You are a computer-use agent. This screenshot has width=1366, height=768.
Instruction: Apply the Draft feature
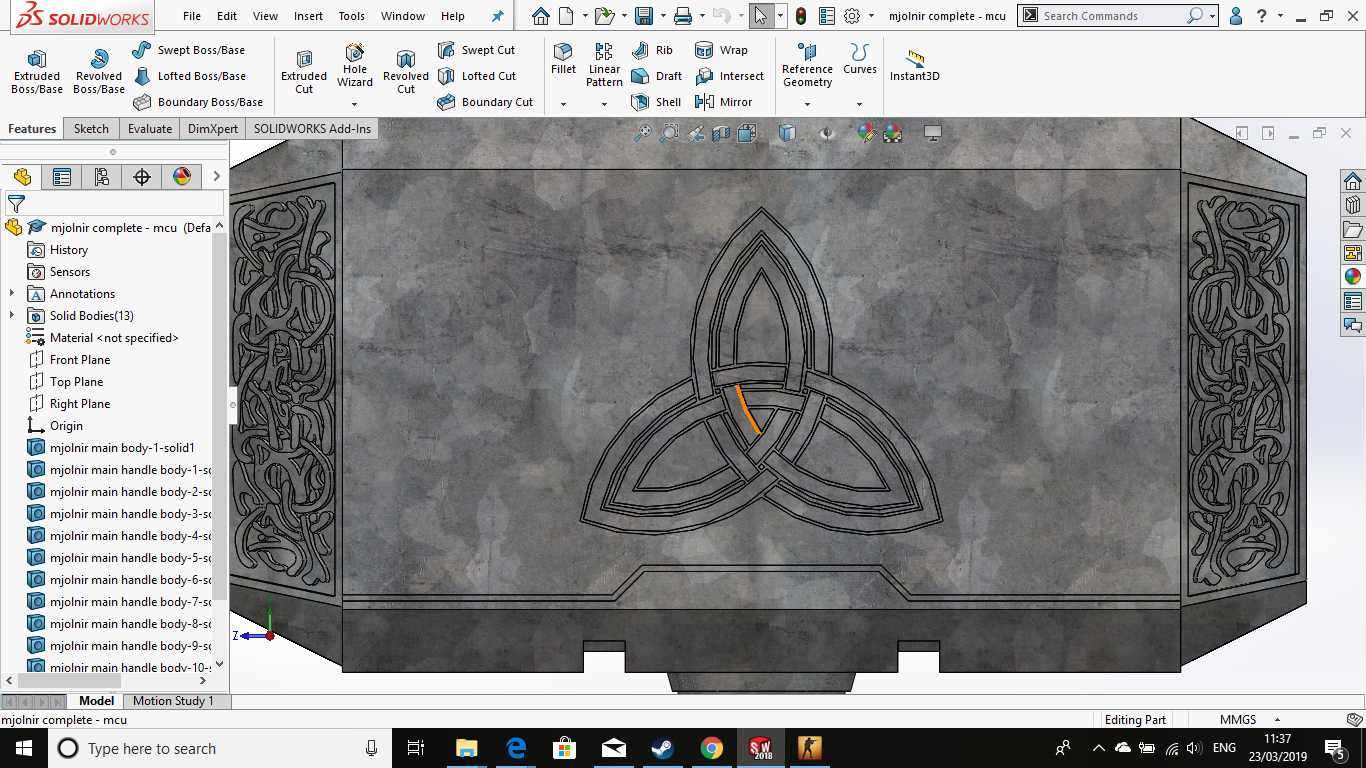tap(657, 76)
